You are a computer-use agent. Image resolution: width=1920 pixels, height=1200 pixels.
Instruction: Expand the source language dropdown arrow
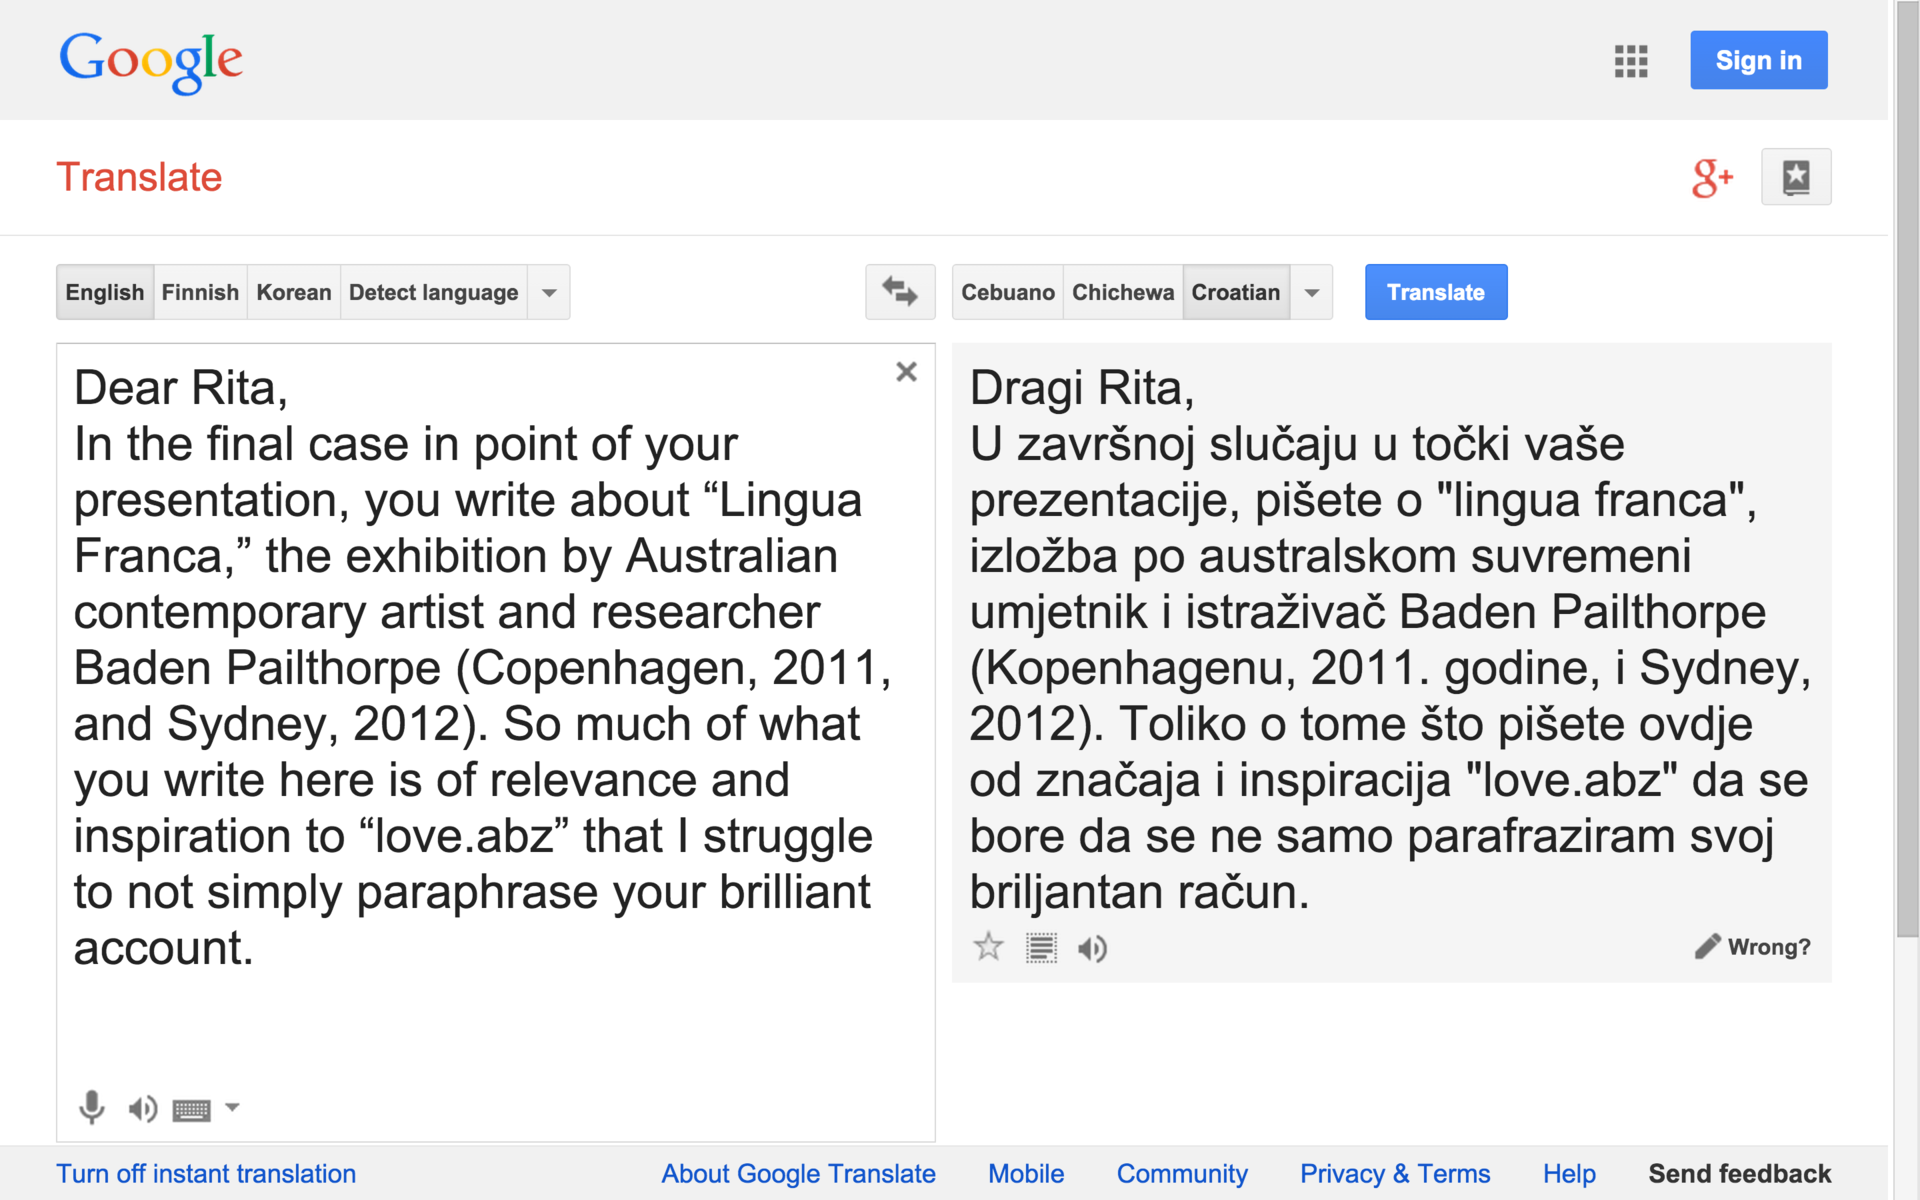click(549, 293)
